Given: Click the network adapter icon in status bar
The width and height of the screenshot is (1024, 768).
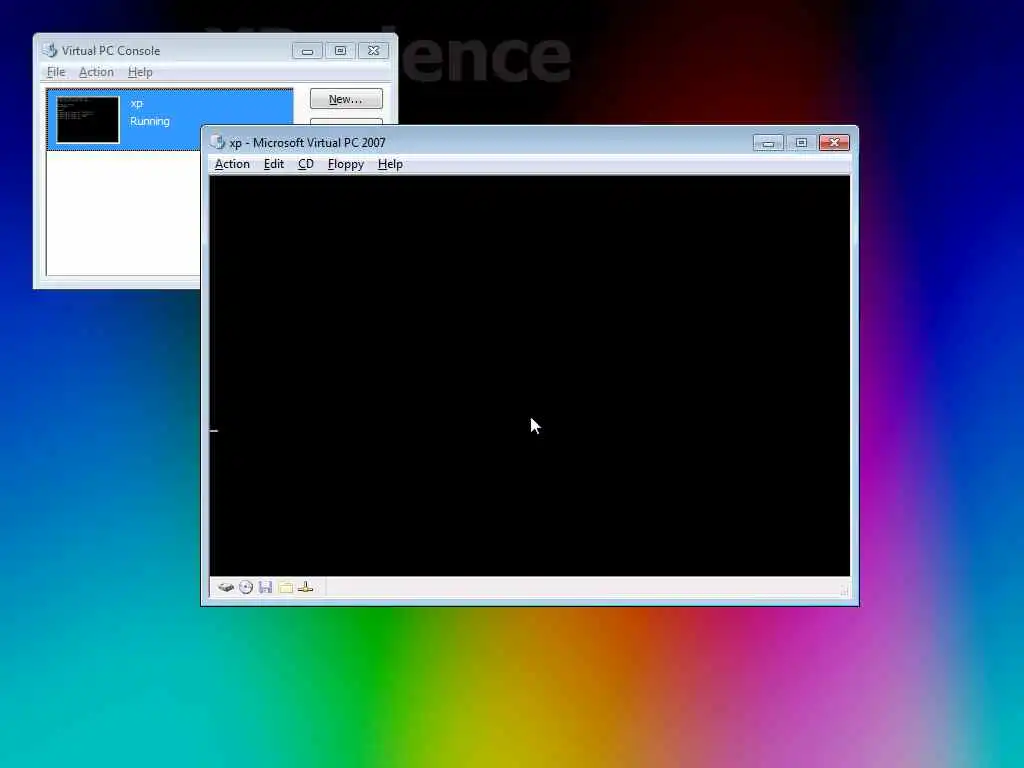Looking at the screenshot, I should pyautogui.click(x=305, y=587).
